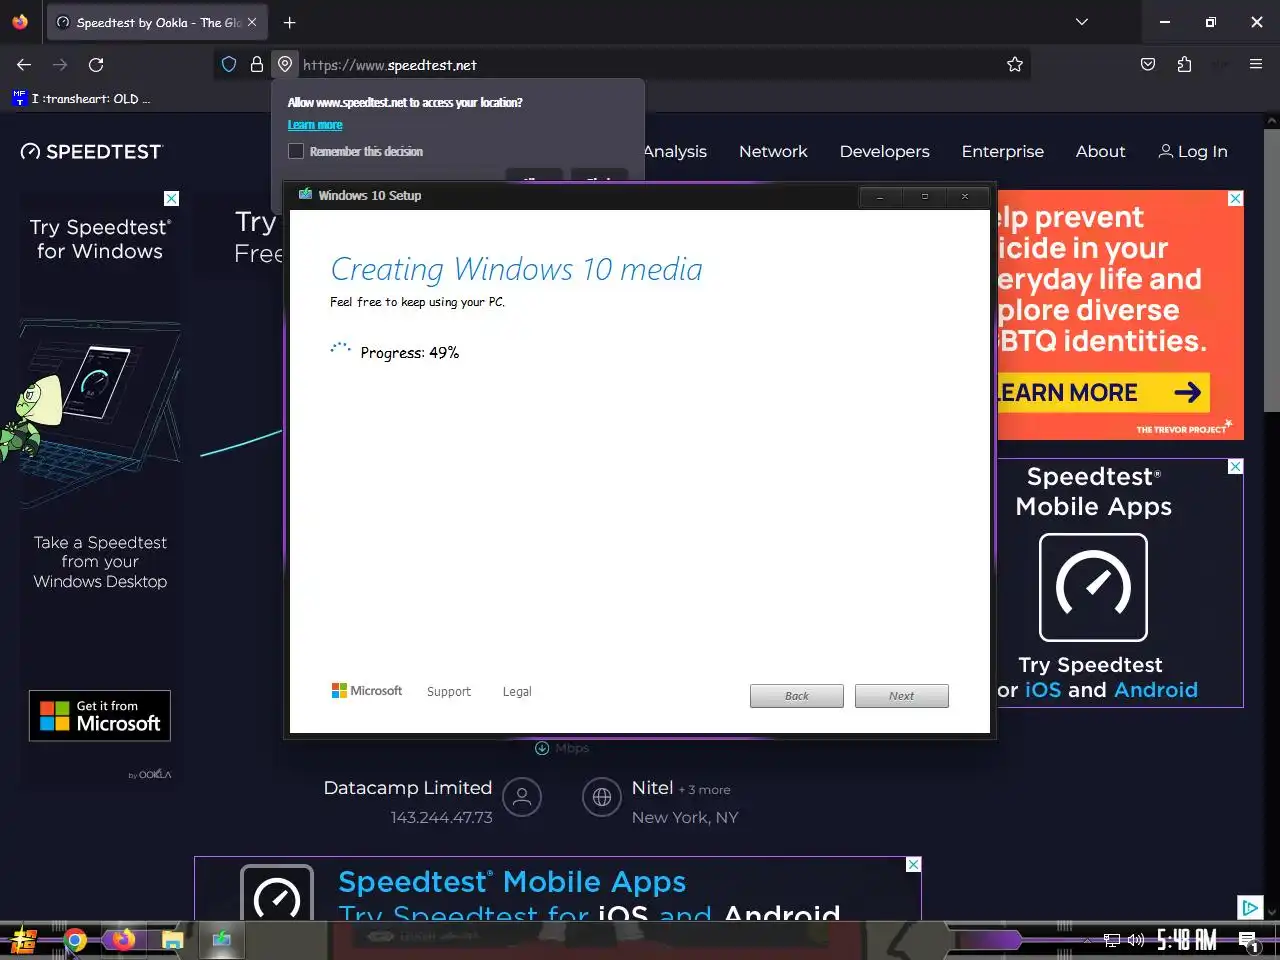Open the Start menu button
1280x960 pixels.
click(x=24, y=940)
